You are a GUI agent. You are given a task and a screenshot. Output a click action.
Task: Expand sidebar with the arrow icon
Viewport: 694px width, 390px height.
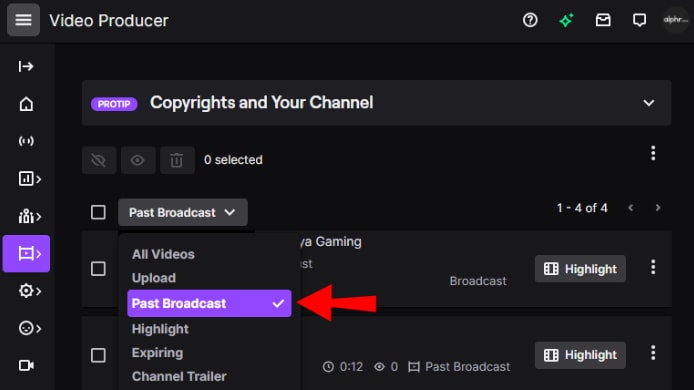click(26, 66)
